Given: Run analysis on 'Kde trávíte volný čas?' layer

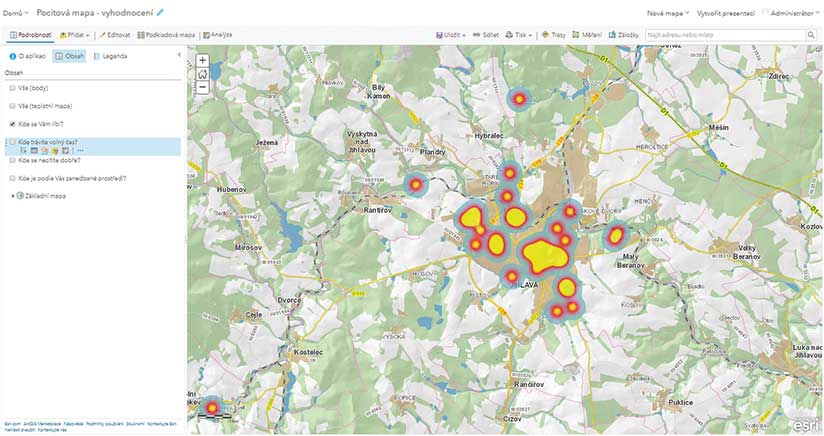Looking at the screenshot, I should pos(65,151).
